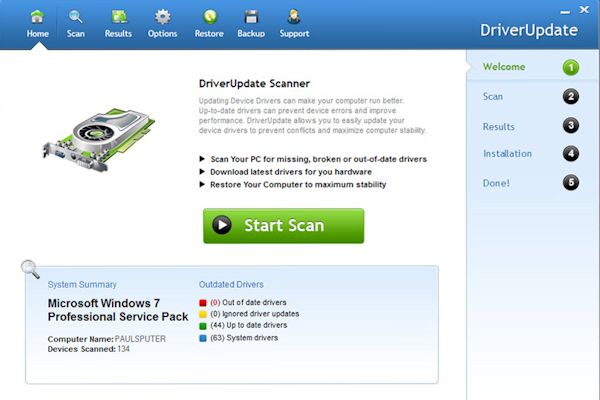Click the "Scan Your PC for missing" bullet
Viewport: 600px width, 400px height.
click(x=318, y=159)
